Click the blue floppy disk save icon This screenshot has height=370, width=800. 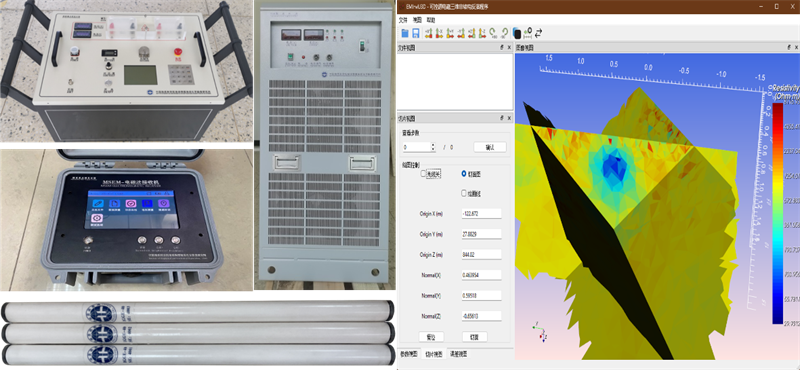coord(416,33)
